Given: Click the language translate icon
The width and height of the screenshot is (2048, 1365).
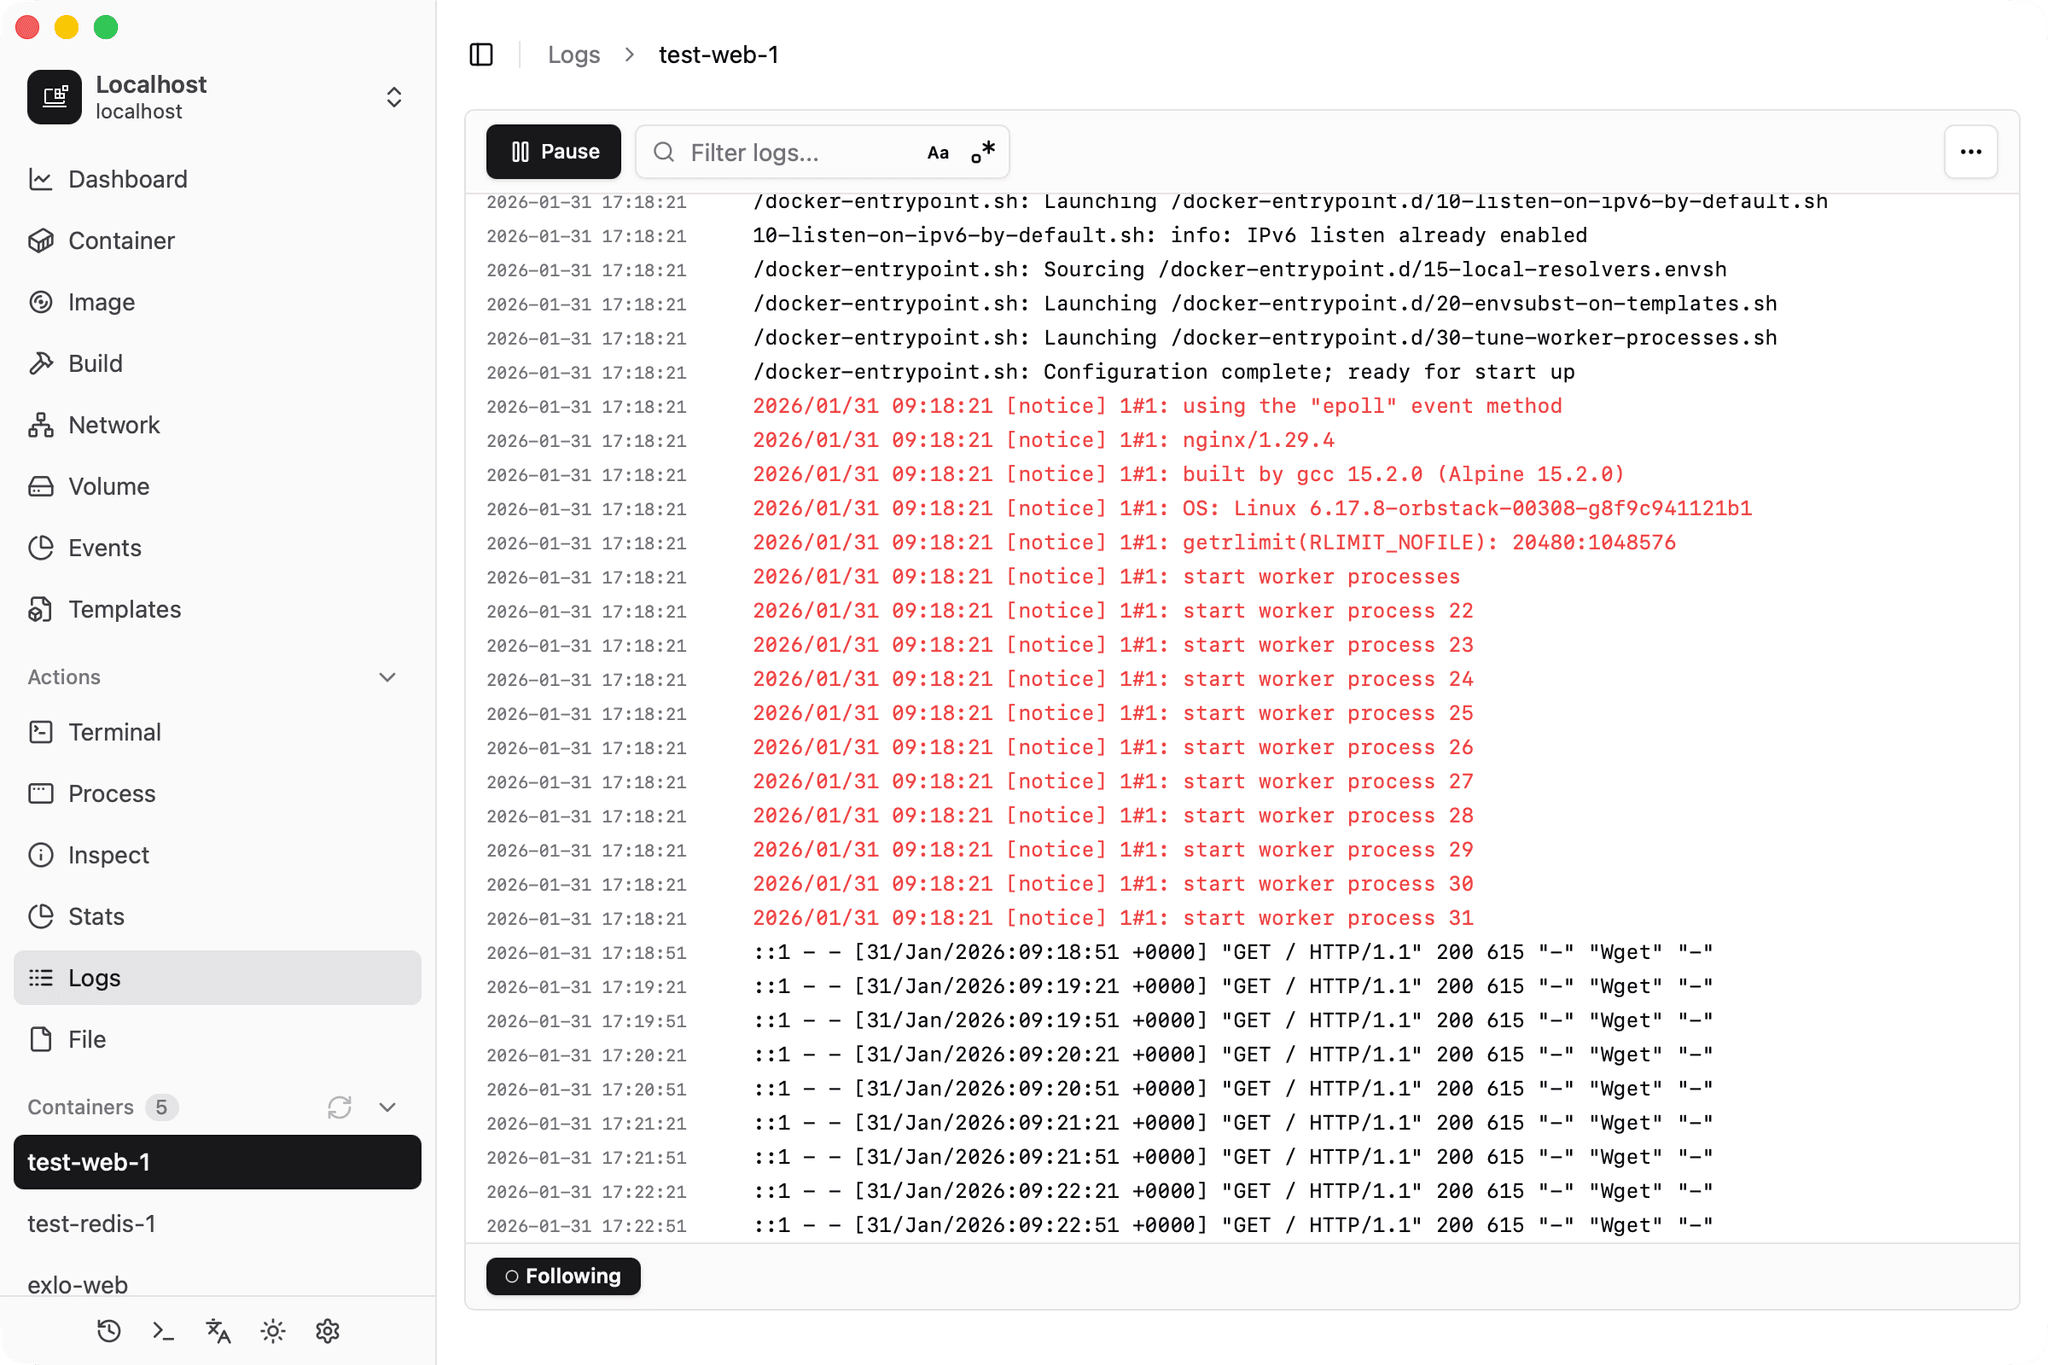Looking at the screenshot, I should [x=218, y=1331].
